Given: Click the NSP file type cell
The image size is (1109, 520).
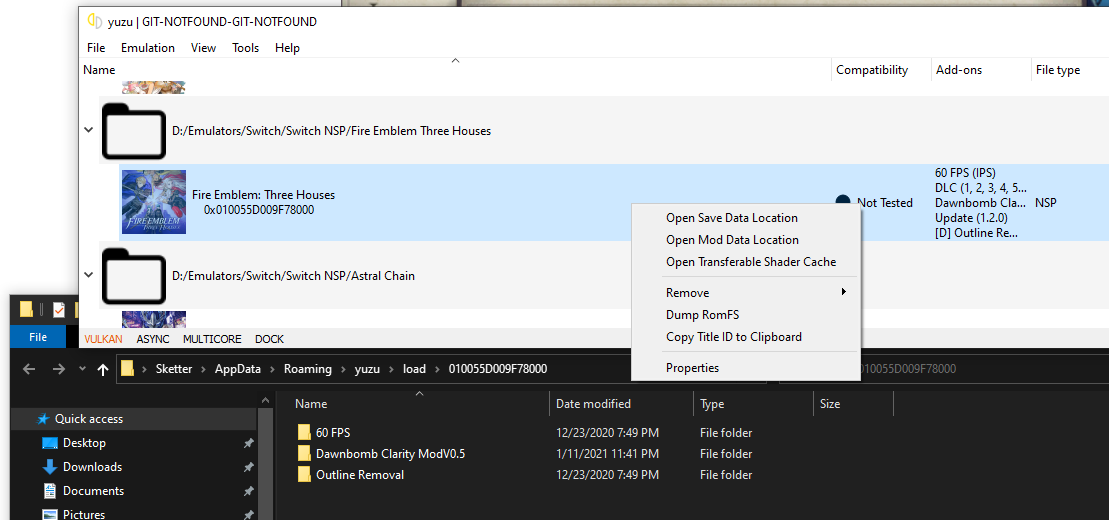Looking at the screenshot, I should point(1046,202).
